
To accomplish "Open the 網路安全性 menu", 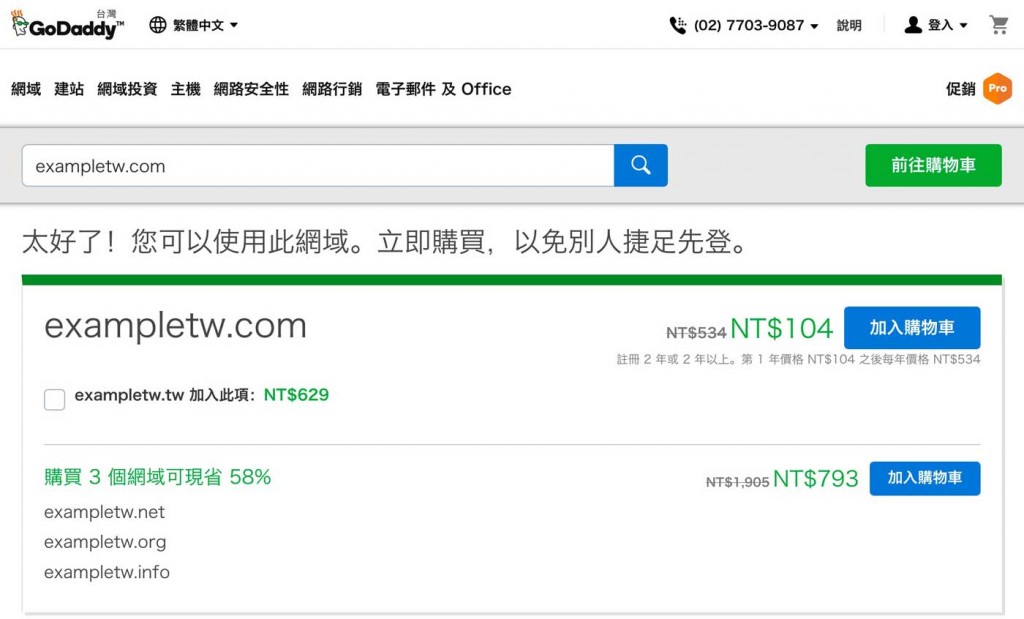I will coord(251,89).
